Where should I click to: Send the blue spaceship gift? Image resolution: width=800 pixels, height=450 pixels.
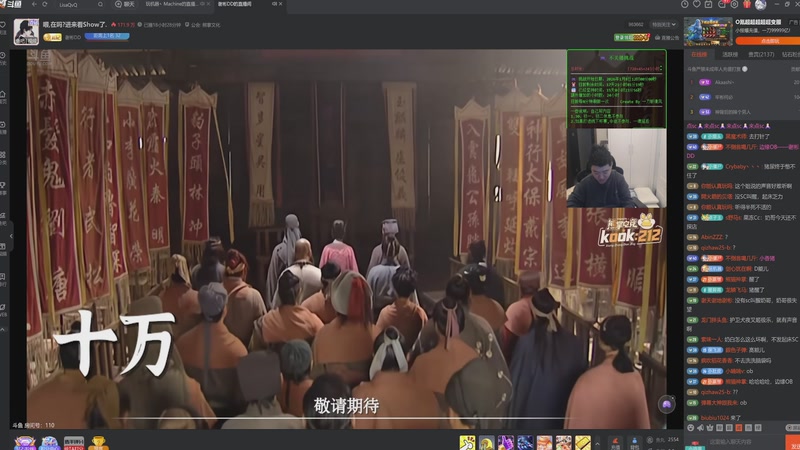[525, 442]
